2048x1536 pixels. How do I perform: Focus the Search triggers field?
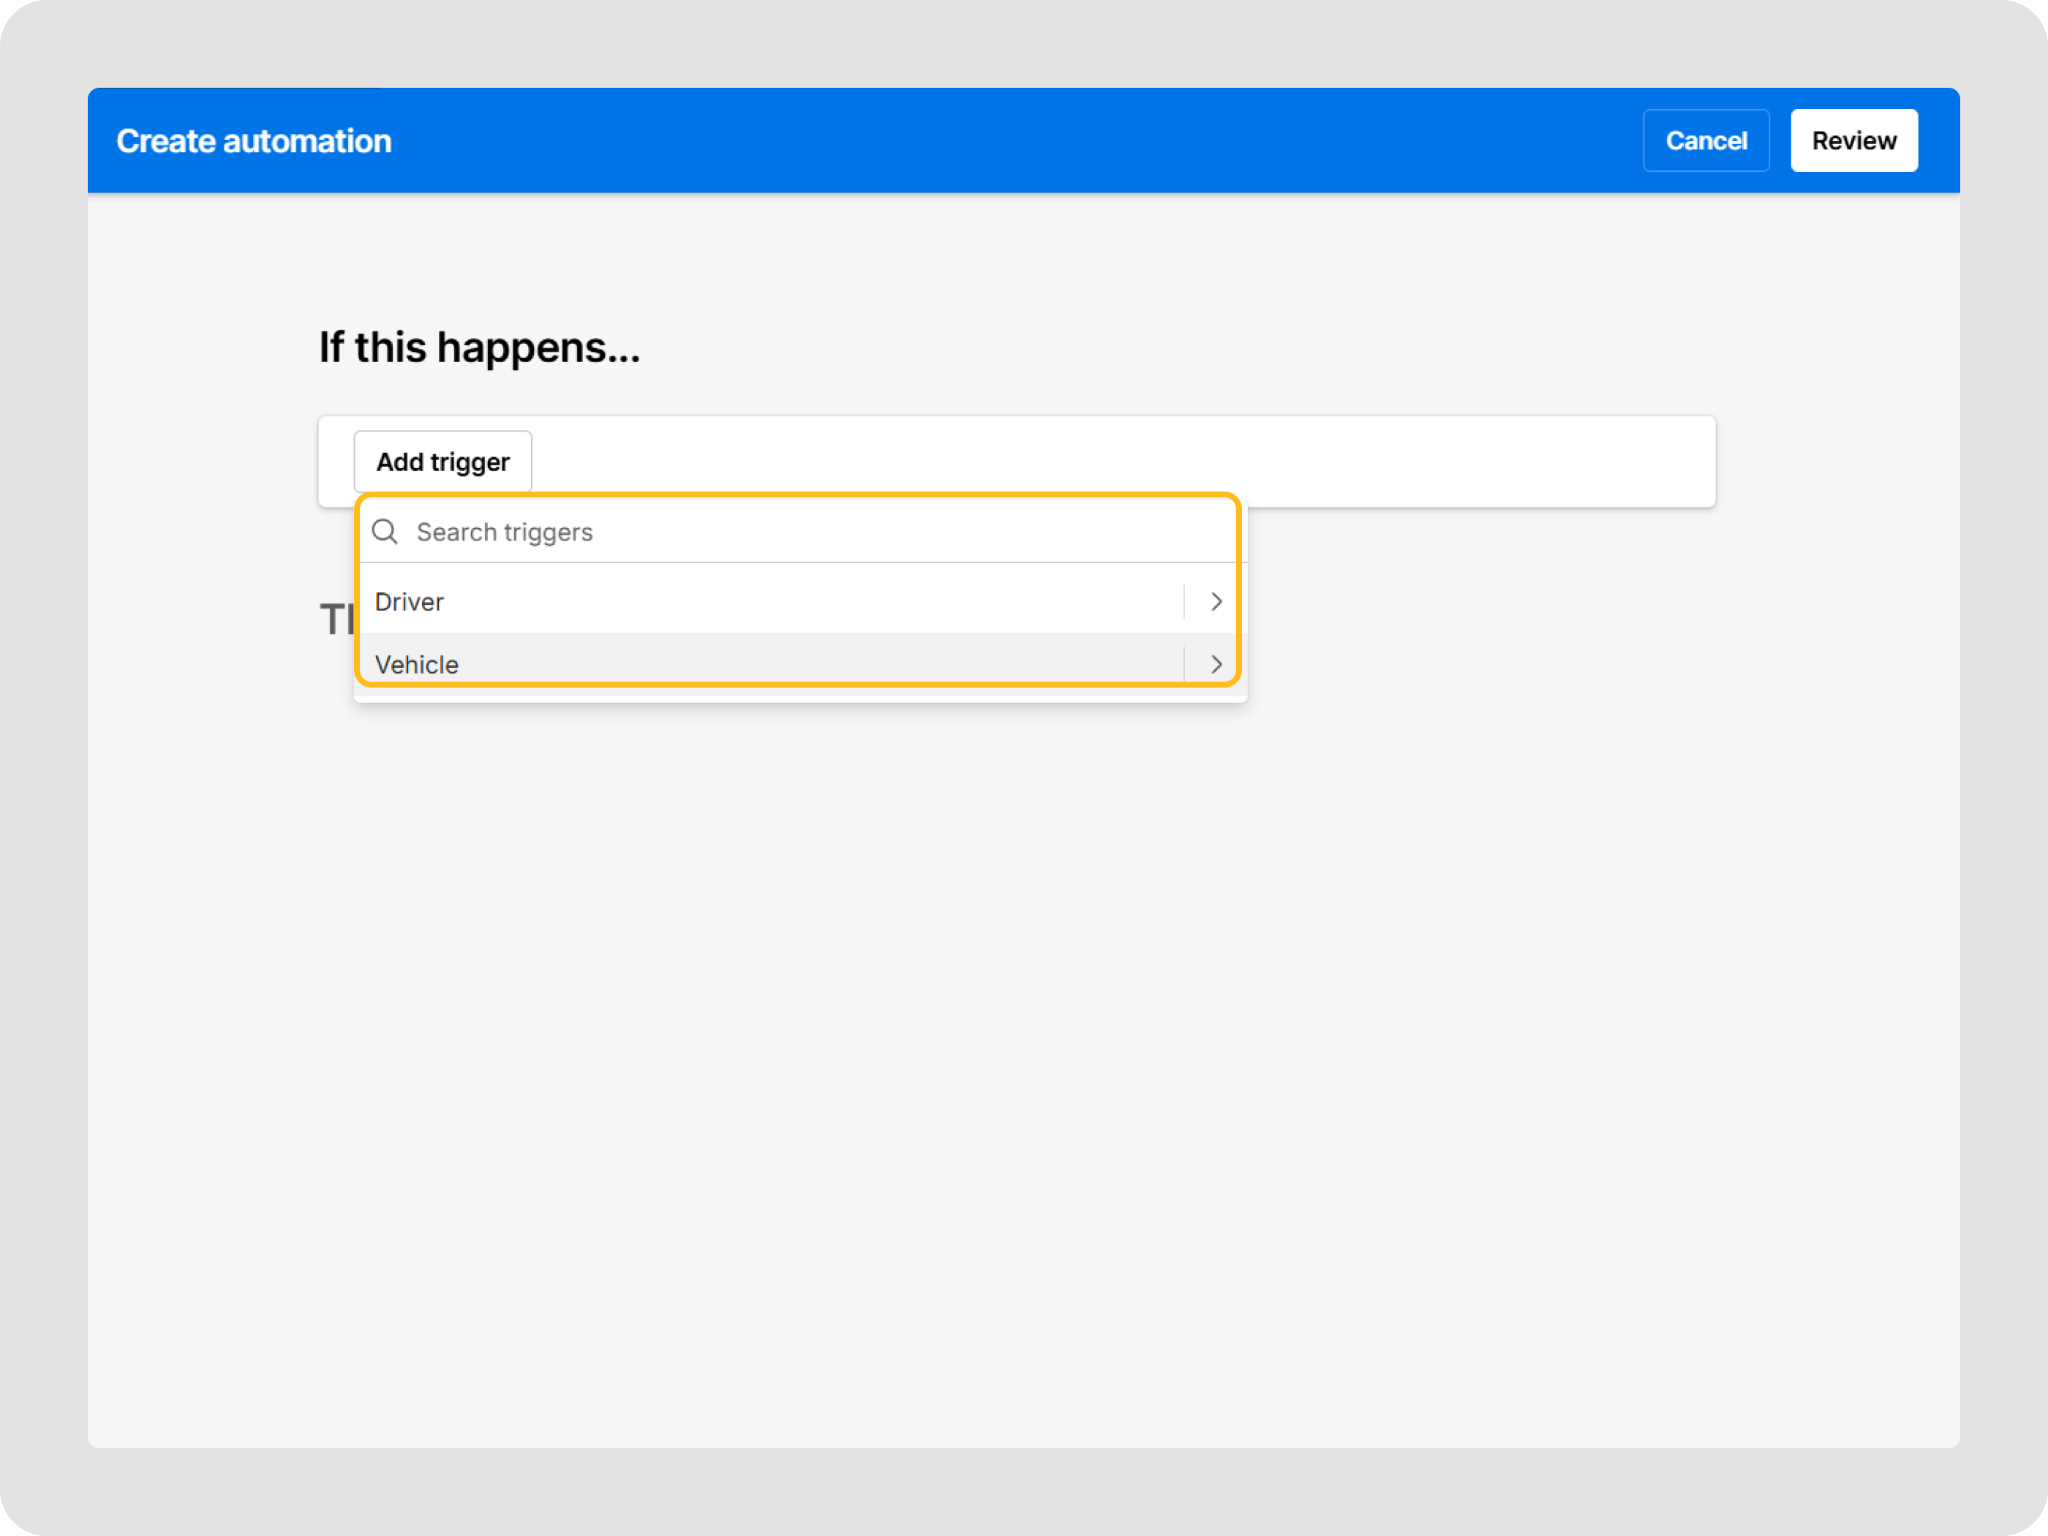point(504,532)
